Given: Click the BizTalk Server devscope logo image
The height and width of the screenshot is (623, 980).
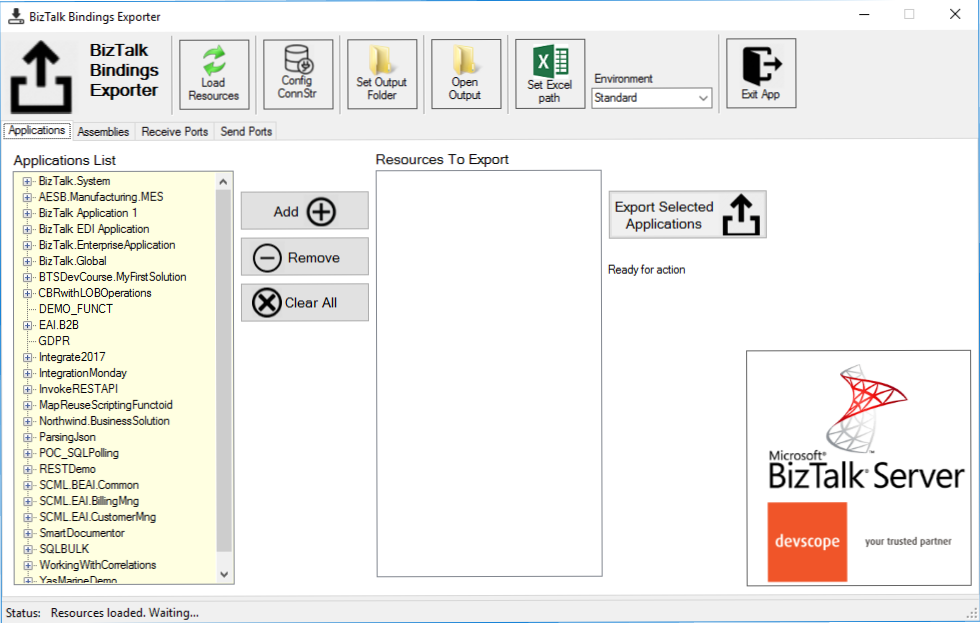Looking at the screenshot, I should [859, 468].
